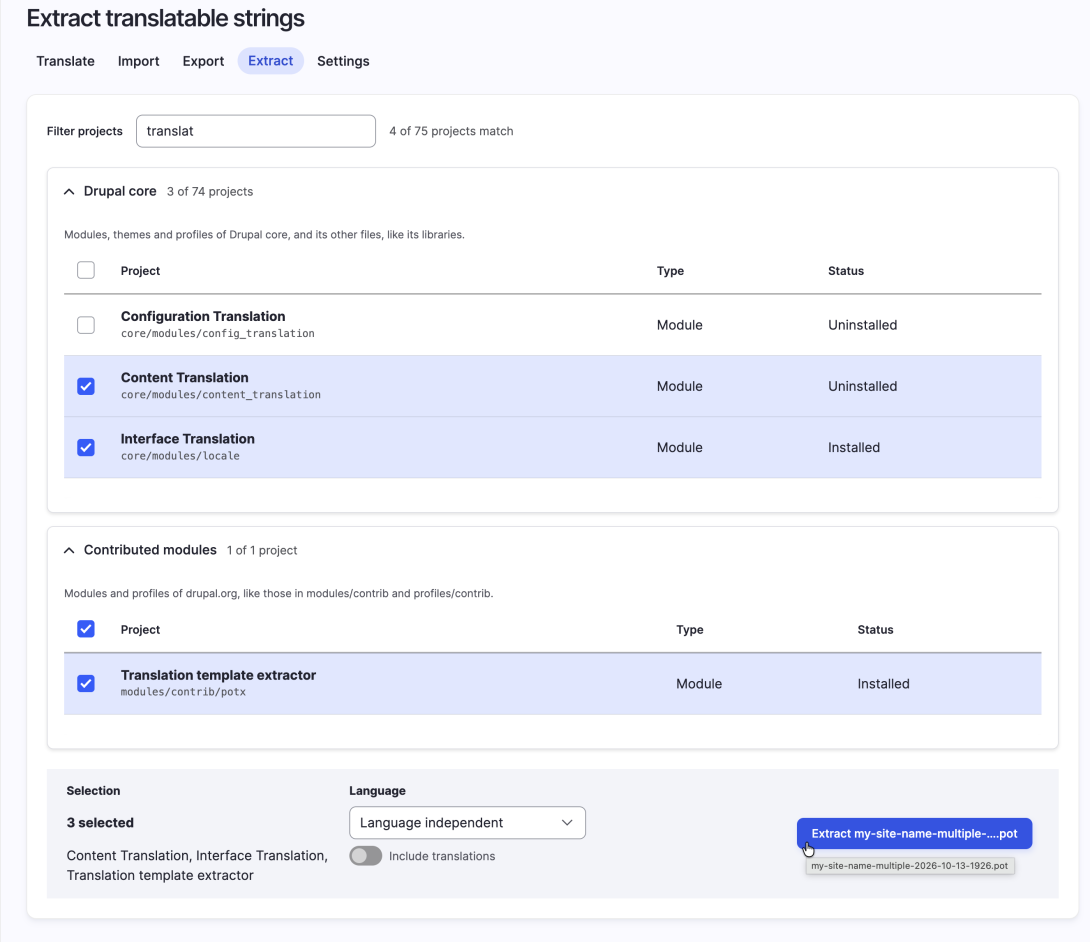Click the '3 of 74 projects' count
The height and width of the screenshot is (942, 1090).
(x=210, y=192)
